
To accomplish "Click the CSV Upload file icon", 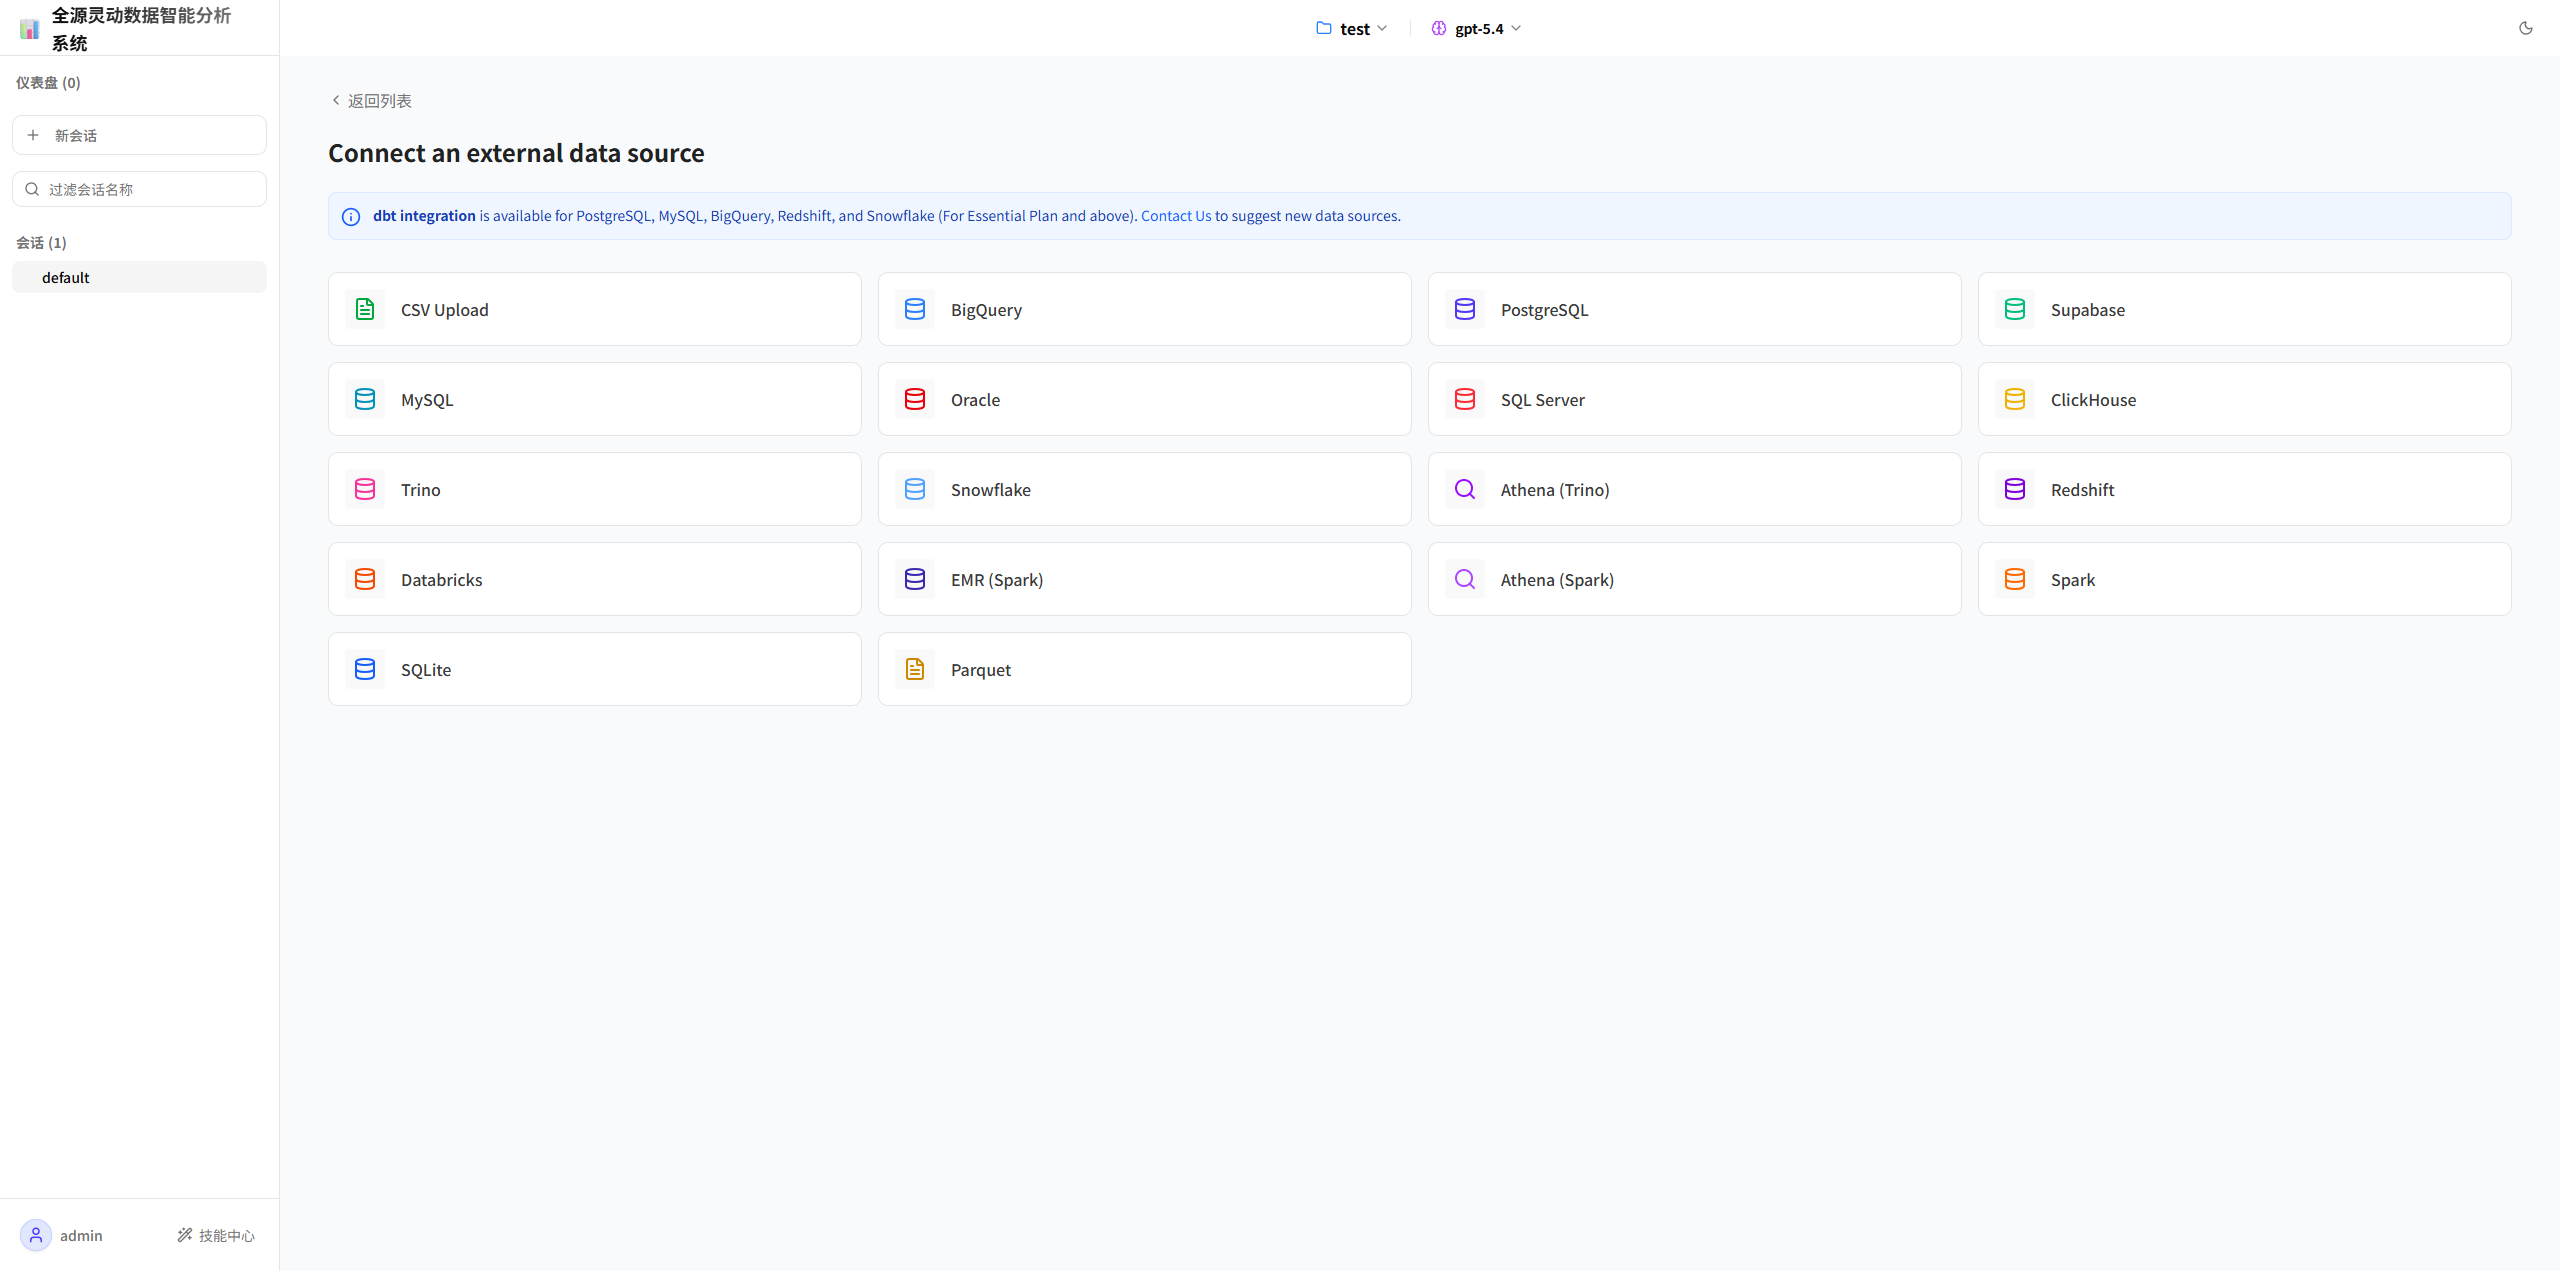I will (365, 309).
